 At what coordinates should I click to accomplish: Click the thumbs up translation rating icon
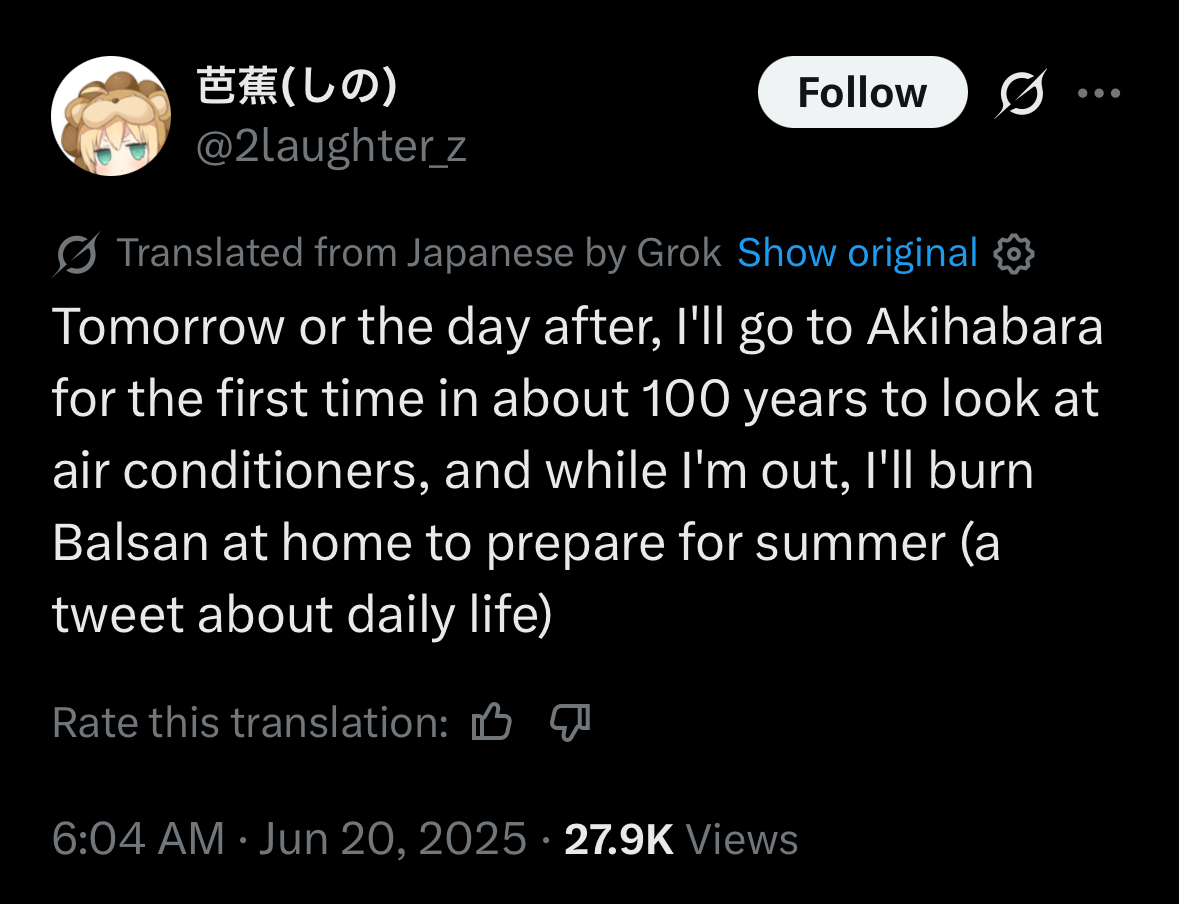491,722
